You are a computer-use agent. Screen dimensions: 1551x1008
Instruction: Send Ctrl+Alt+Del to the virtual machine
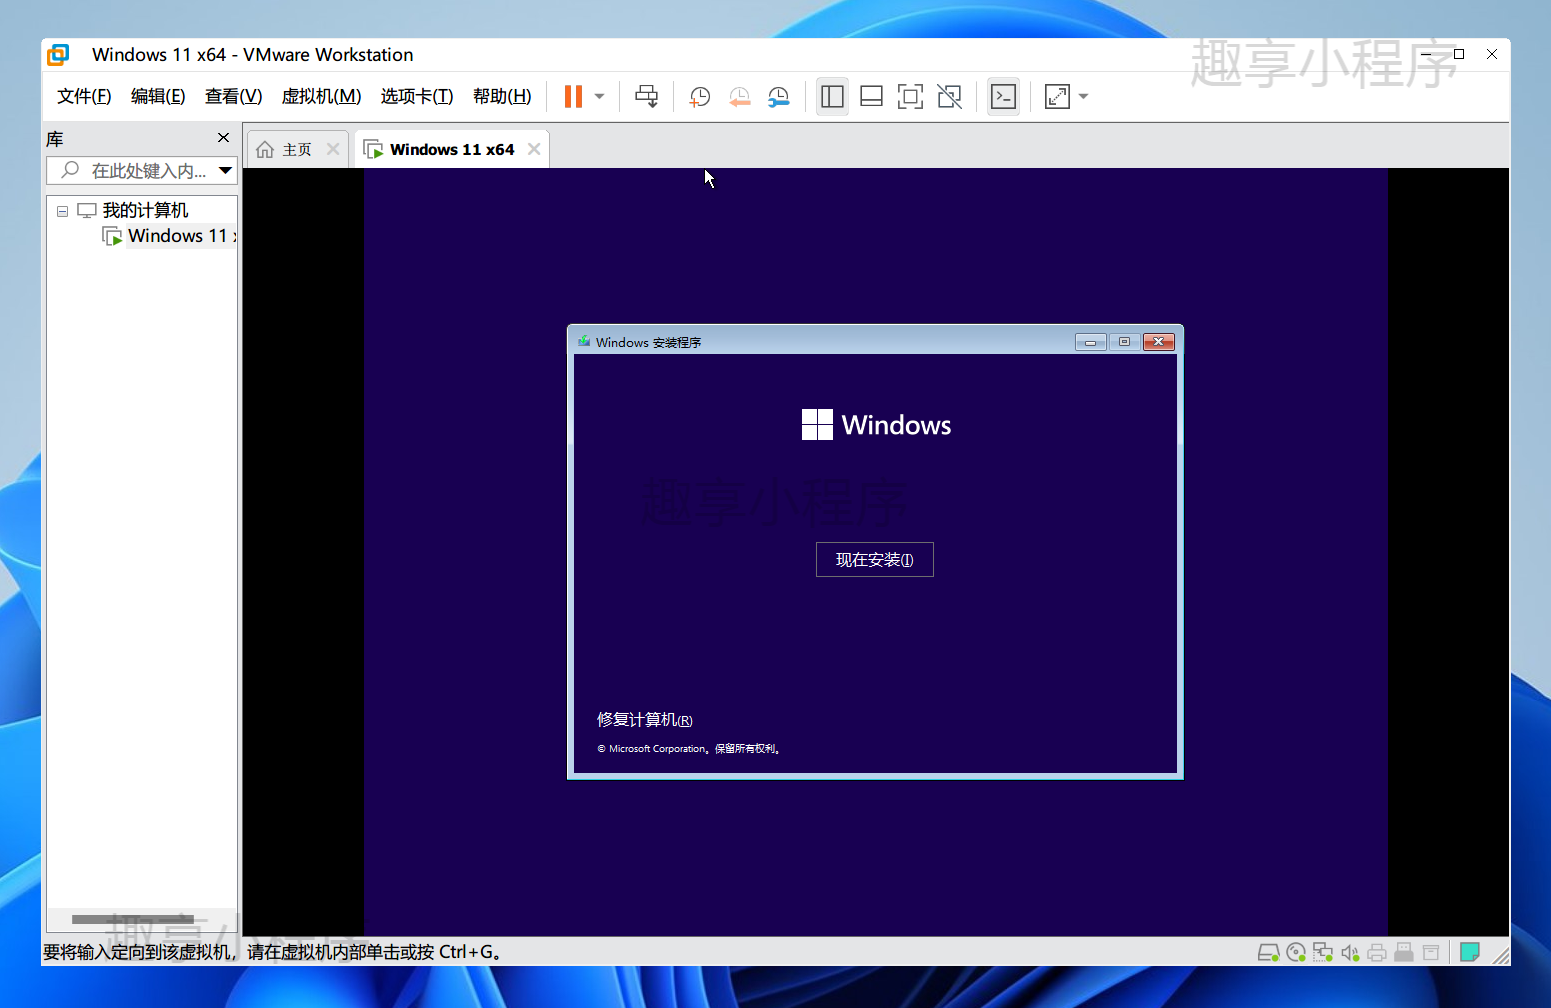[647, 96]
